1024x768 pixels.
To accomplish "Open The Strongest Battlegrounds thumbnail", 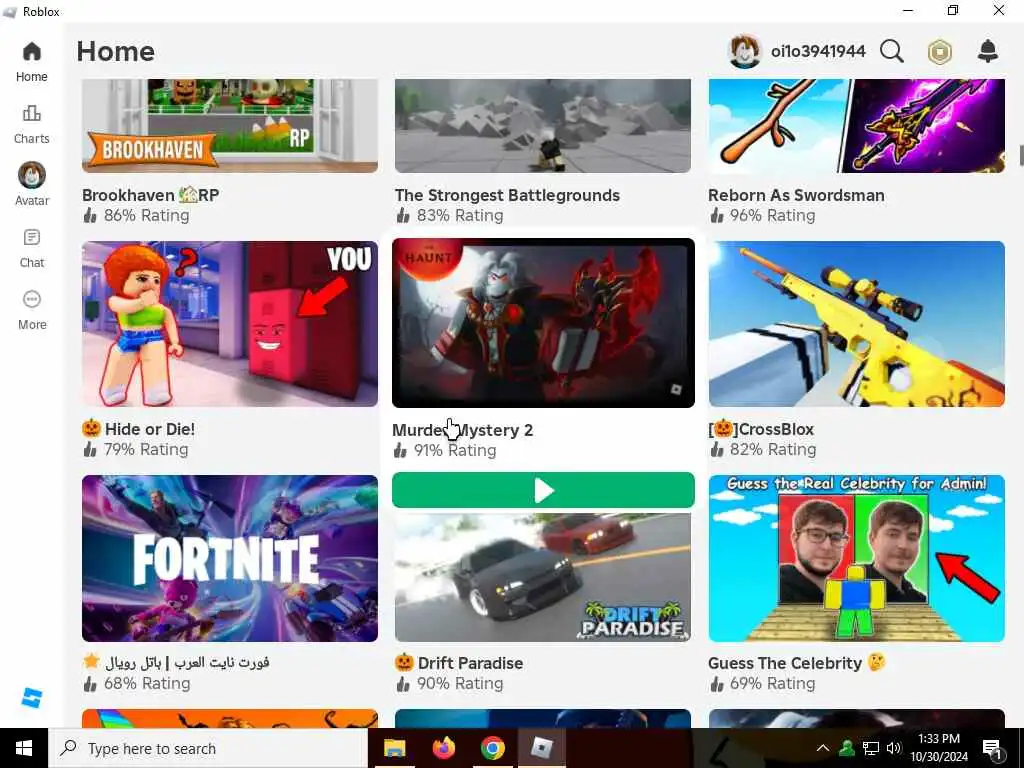I will tap(543, 126).
